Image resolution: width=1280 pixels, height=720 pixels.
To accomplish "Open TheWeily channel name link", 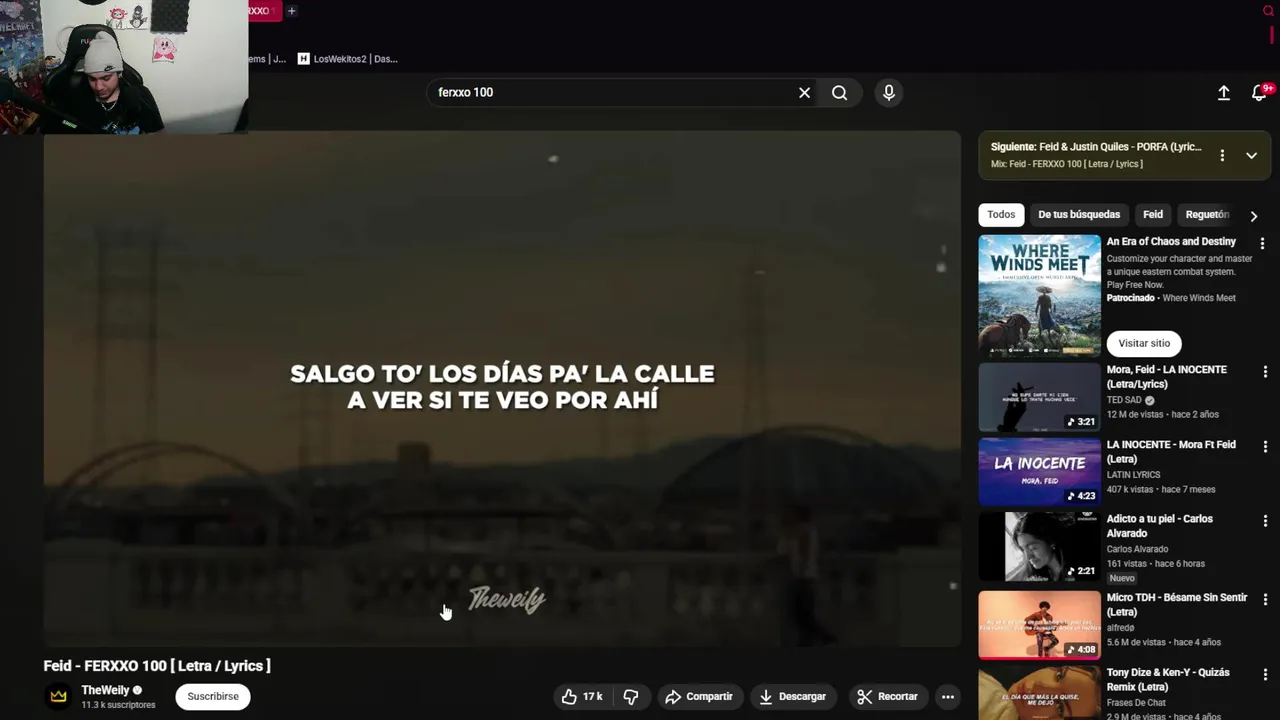I will [105, 690].
